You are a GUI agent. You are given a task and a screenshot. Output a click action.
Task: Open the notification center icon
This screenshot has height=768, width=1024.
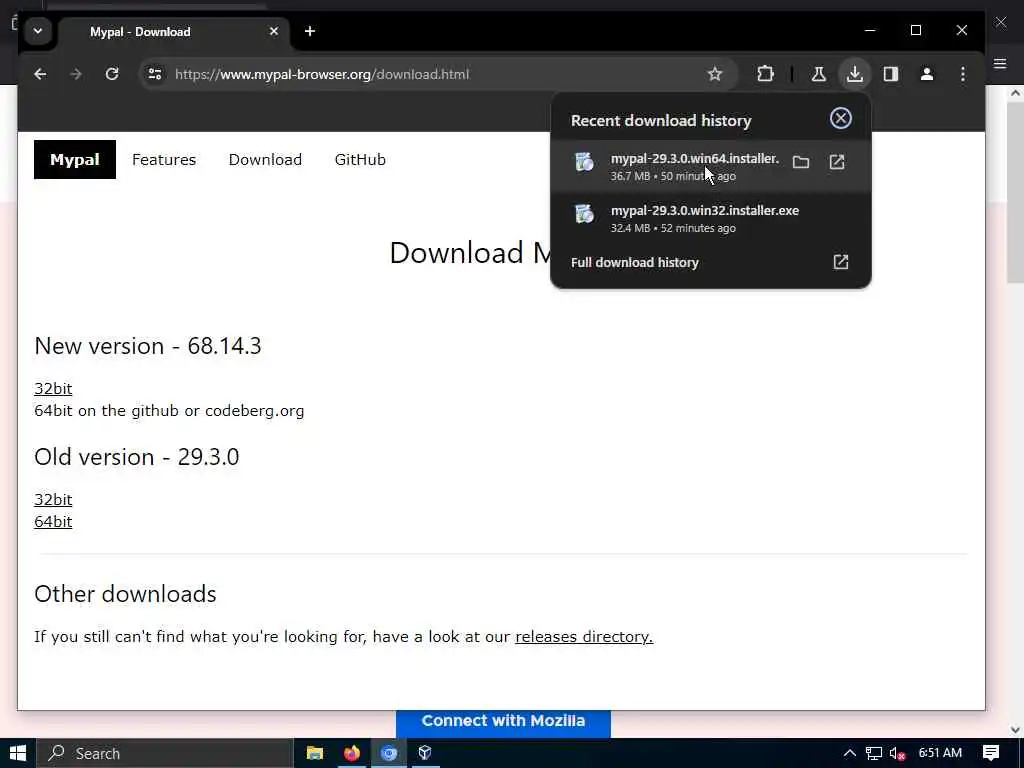pyautogui.click(x=991, y=753)
